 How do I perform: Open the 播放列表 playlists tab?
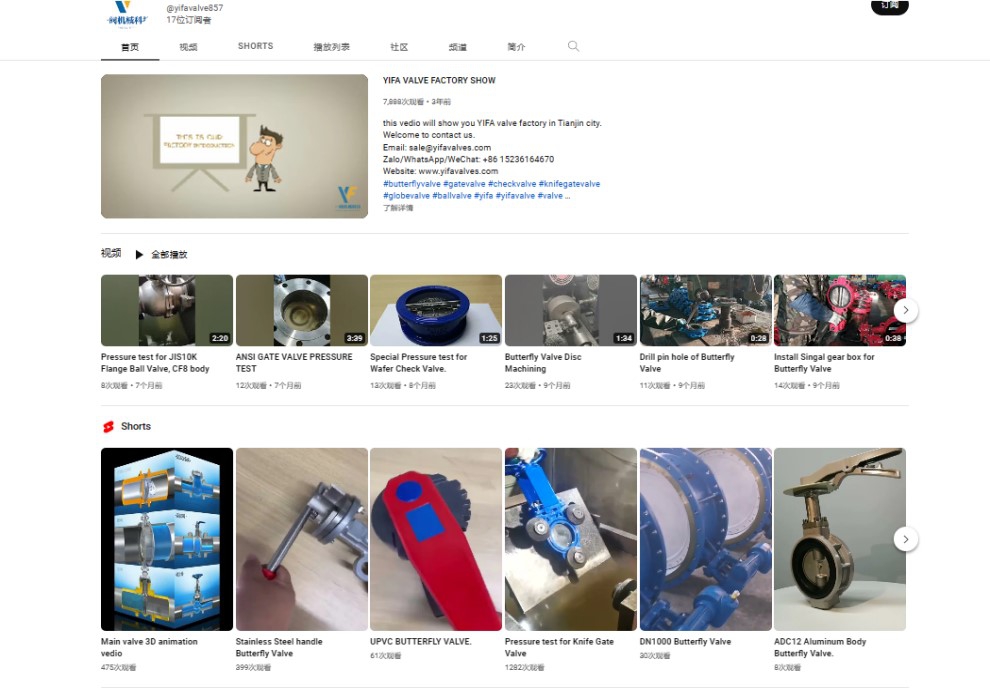[x=331, y=47]
